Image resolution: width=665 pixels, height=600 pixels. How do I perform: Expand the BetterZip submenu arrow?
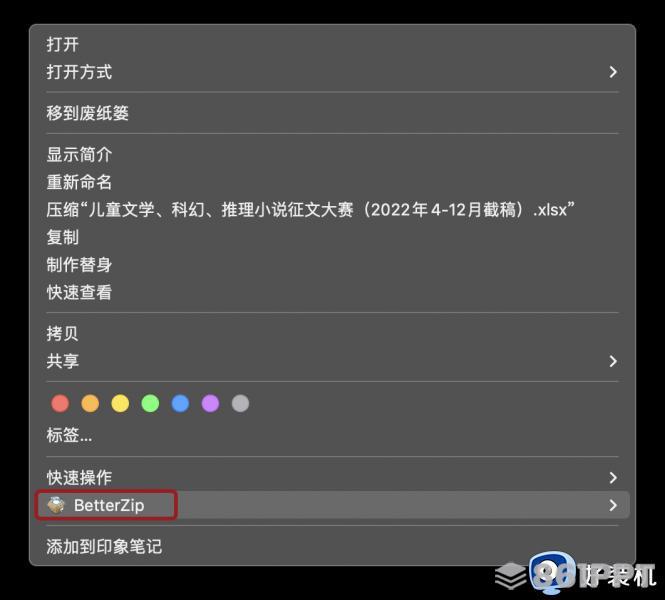tap(613, 505)
